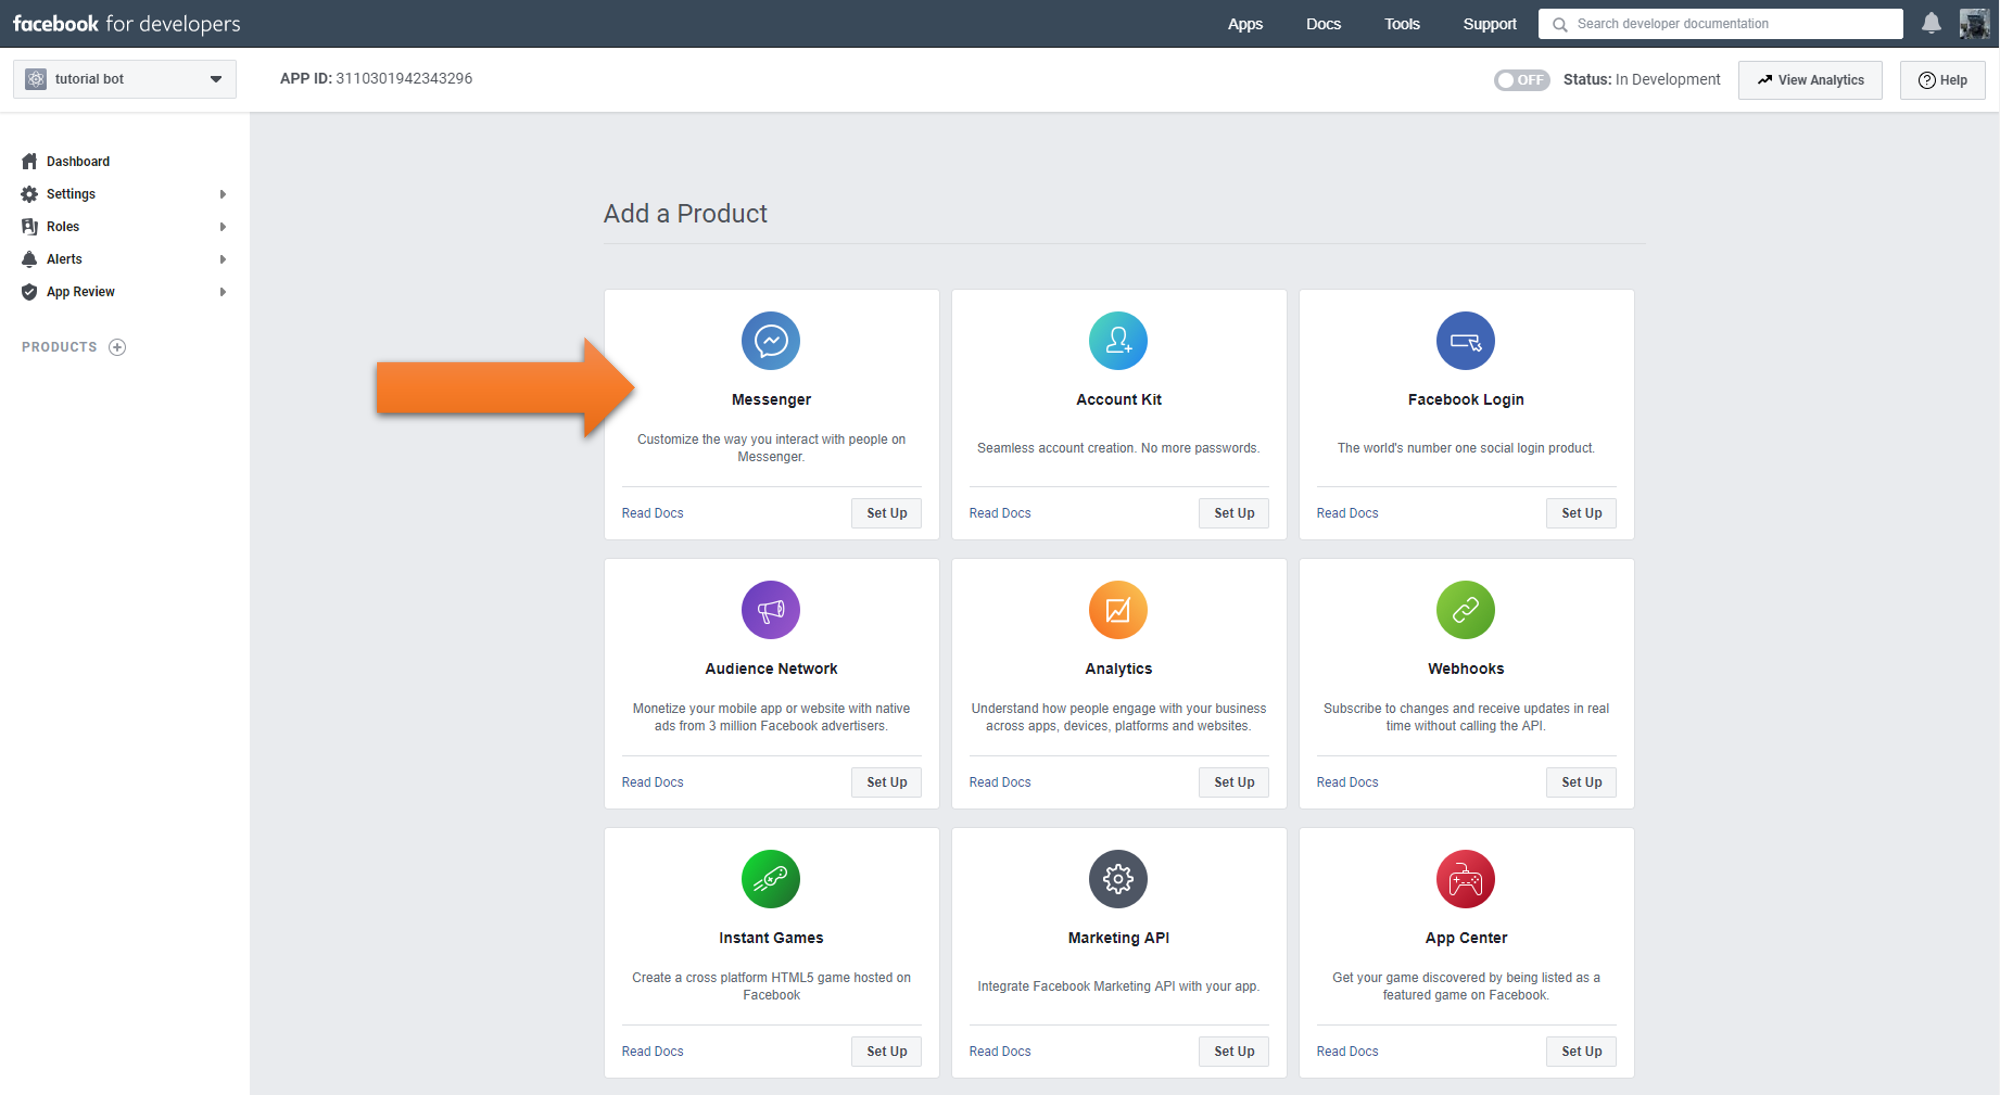
Task: Click the Audience Network megaphone icon
Action: [x=770, y=610]
